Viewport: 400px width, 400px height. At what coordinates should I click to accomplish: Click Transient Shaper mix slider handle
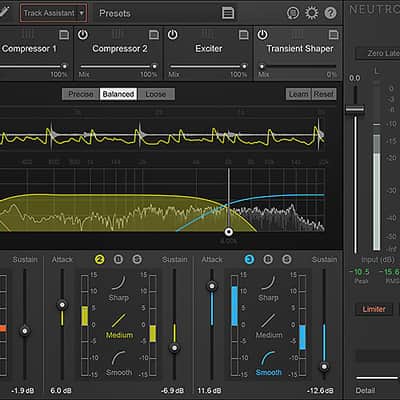[x=262, y=66]
